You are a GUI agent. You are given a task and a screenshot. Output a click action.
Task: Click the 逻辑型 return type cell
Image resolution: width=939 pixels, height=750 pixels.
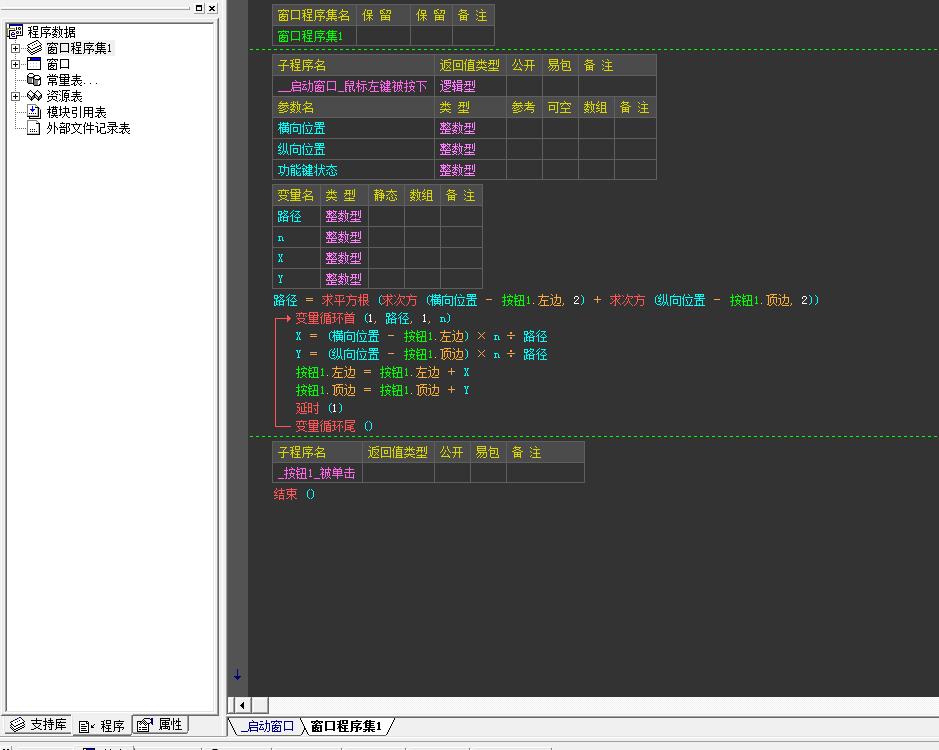pos(470,86)
